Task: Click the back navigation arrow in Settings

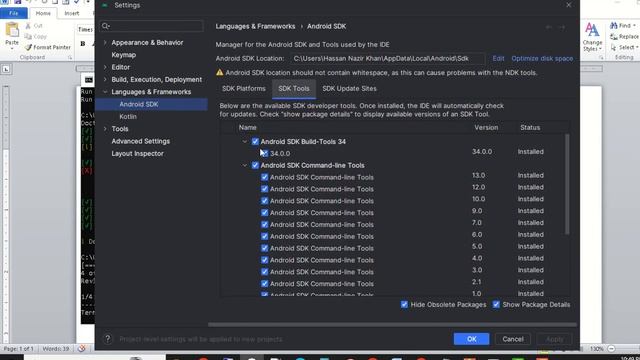Action: 549,27
